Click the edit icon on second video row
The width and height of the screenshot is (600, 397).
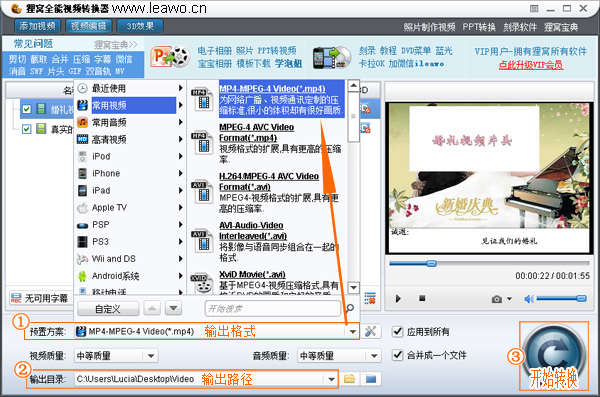[x=365, y=128]
